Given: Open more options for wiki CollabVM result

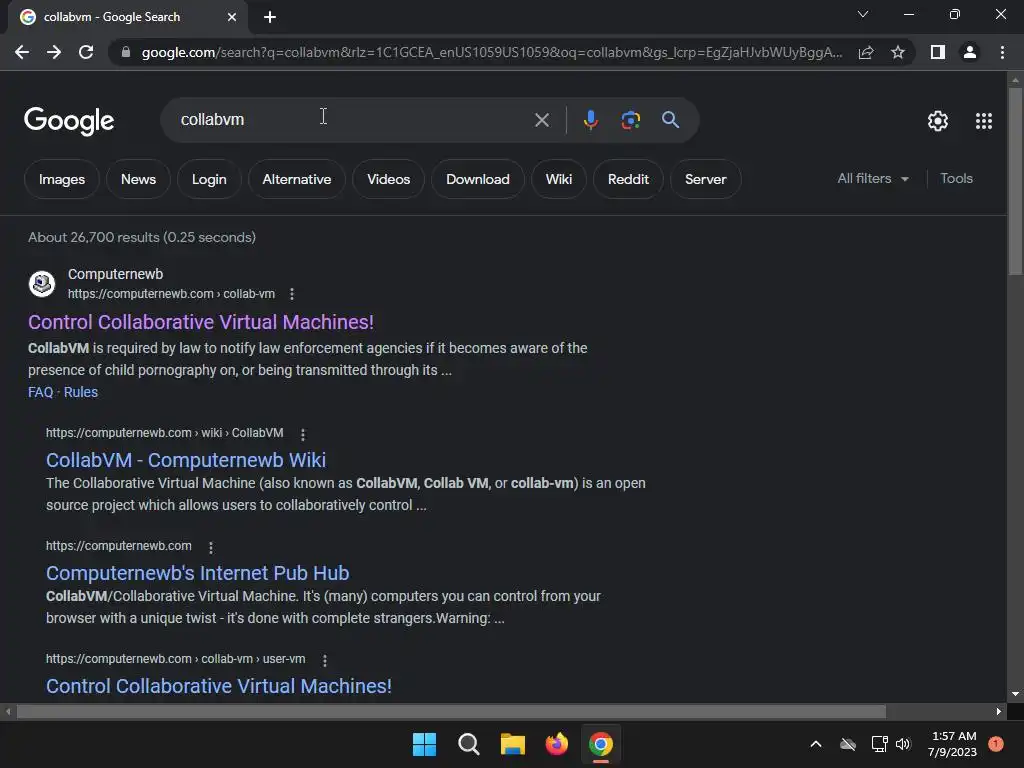Looking at the screenshot, I should pyautogui.click(x=302, y=434).
